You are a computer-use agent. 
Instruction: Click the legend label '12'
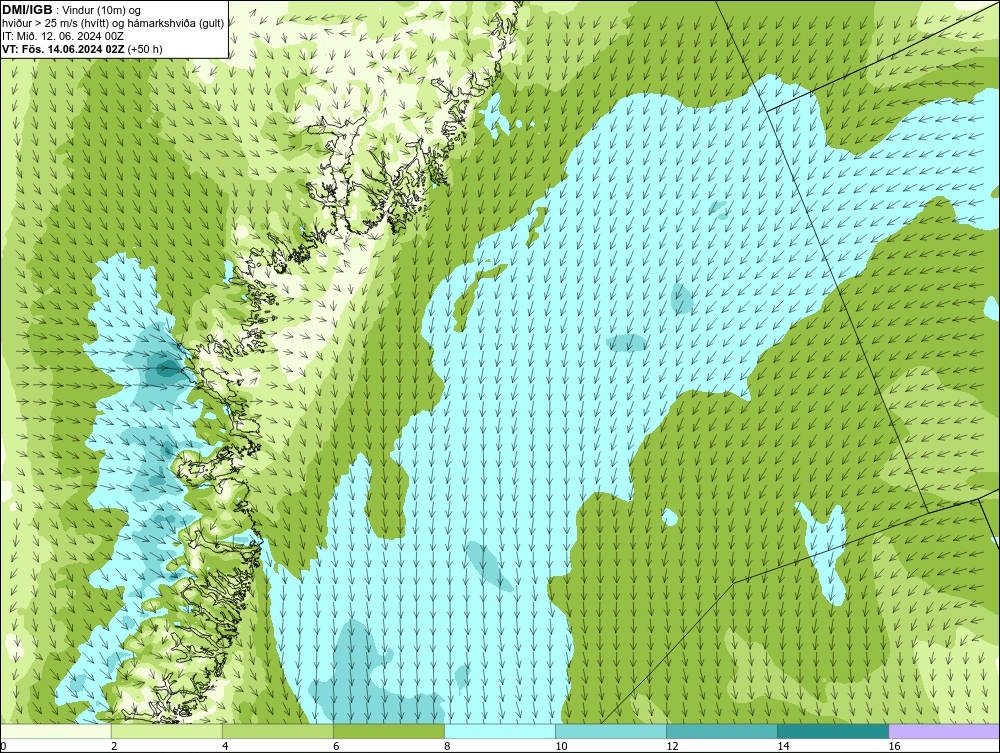click(x=672, y=746)
